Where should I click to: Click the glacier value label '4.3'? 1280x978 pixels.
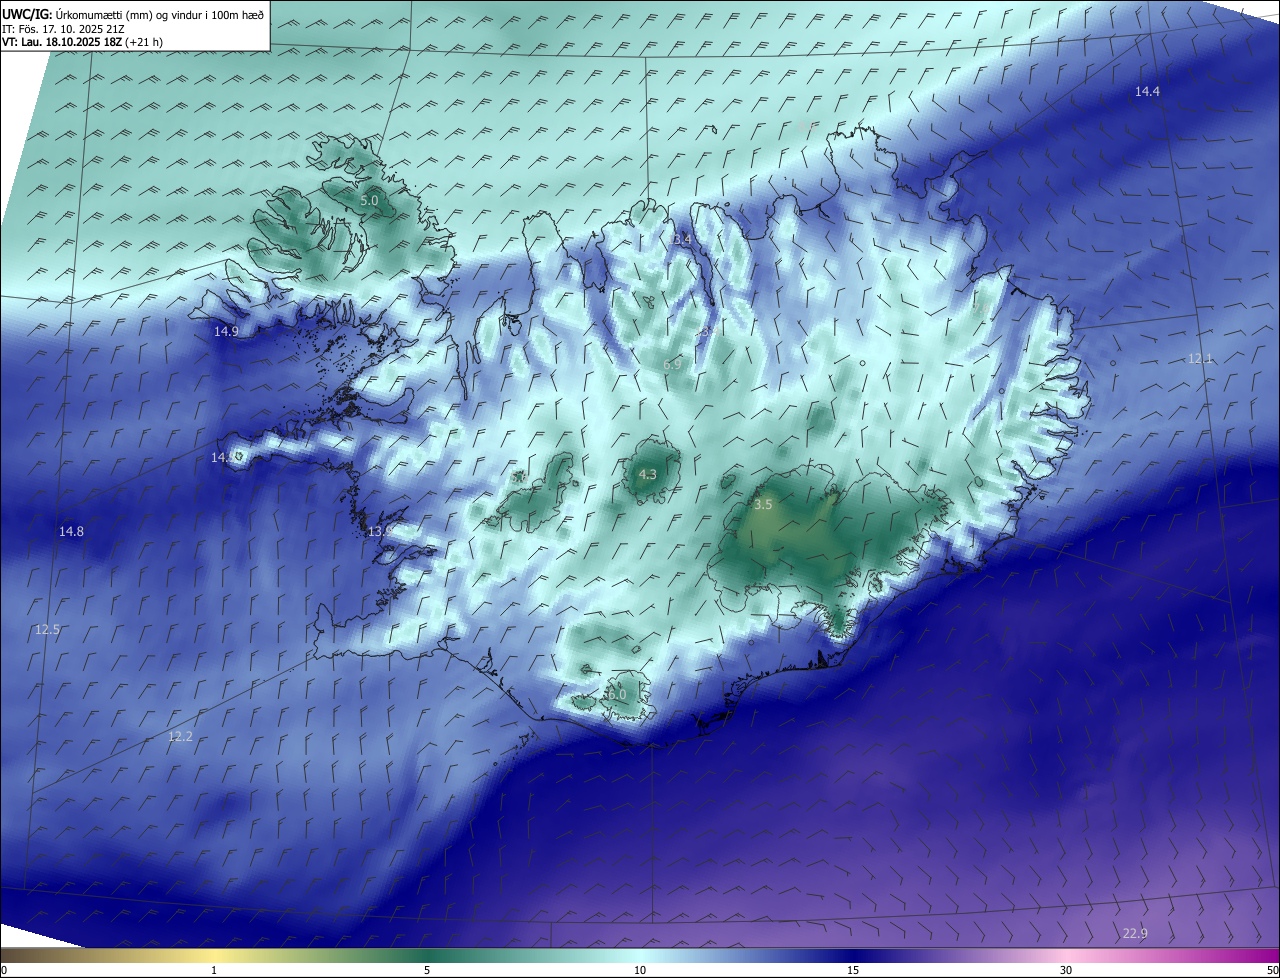(x=647, y=475)
